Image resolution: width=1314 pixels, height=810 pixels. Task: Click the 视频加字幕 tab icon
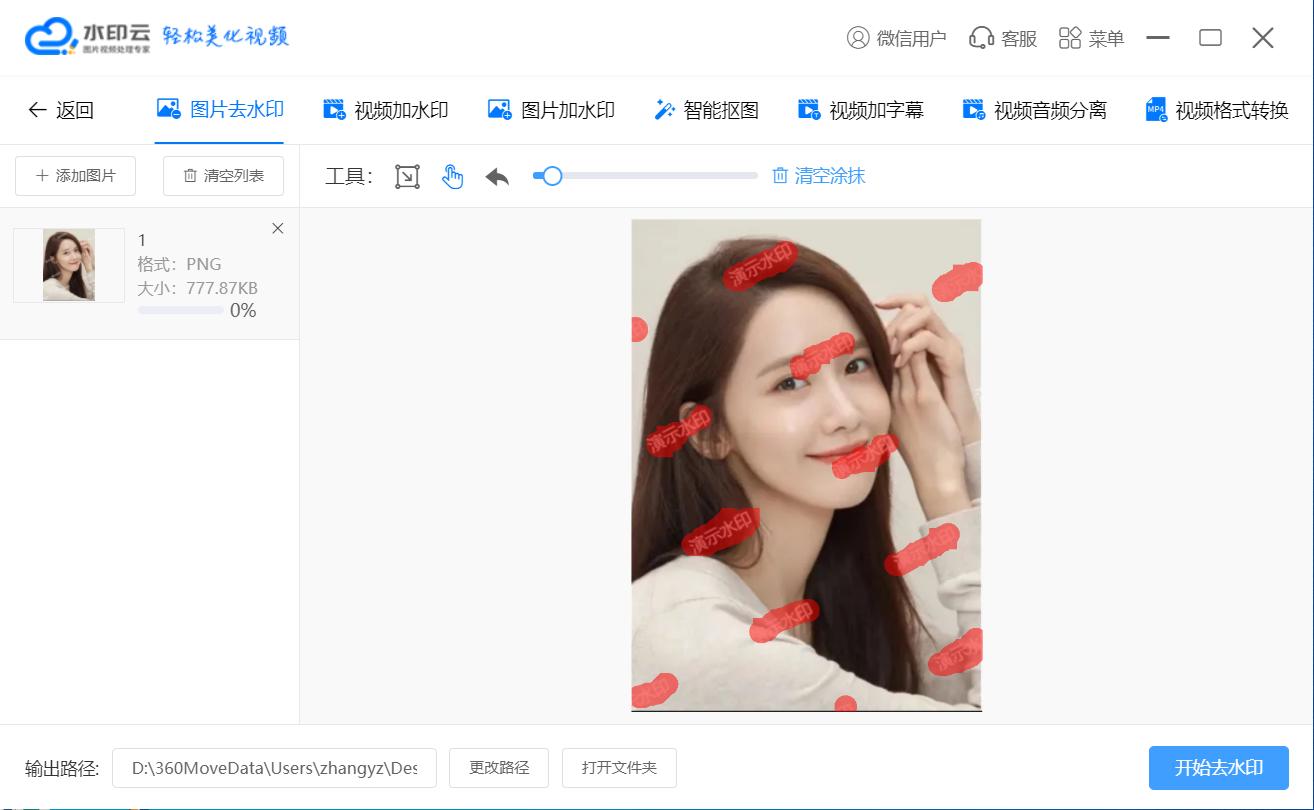pos(809,110)
